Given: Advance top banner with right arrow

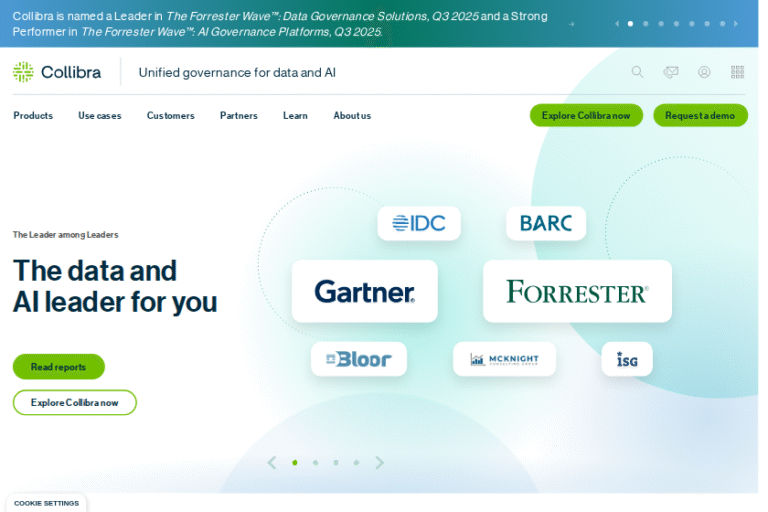Looking at the screenshot, I should (x=736, y=23).
